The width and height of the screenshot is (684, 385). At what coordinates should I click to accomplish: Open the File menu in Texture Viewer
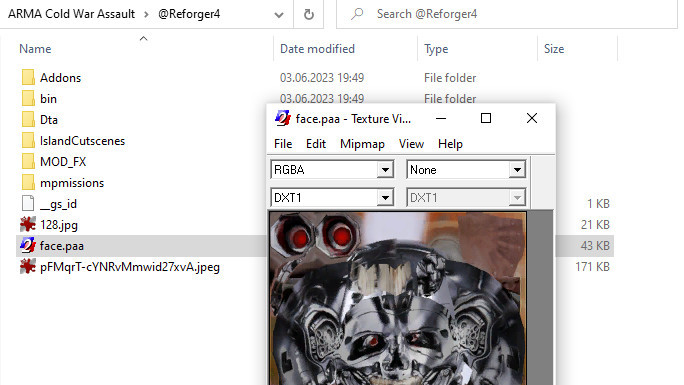(x=283, y=144)
